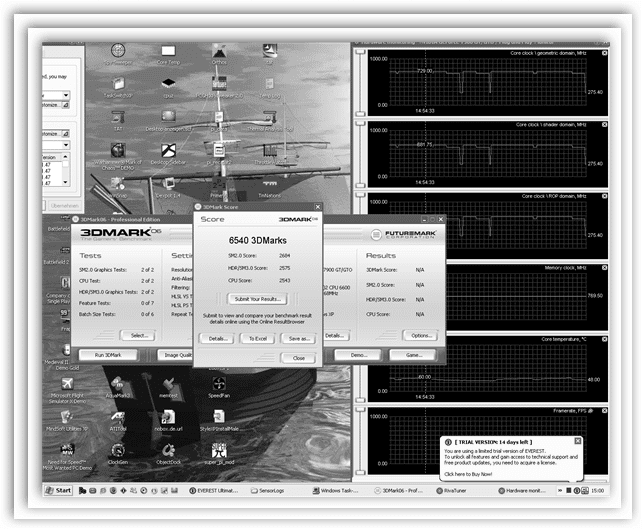Open the MindSoft Utilities XP icon
The width and height of the screenshot is (643, 530).
(x=67, y=421)
